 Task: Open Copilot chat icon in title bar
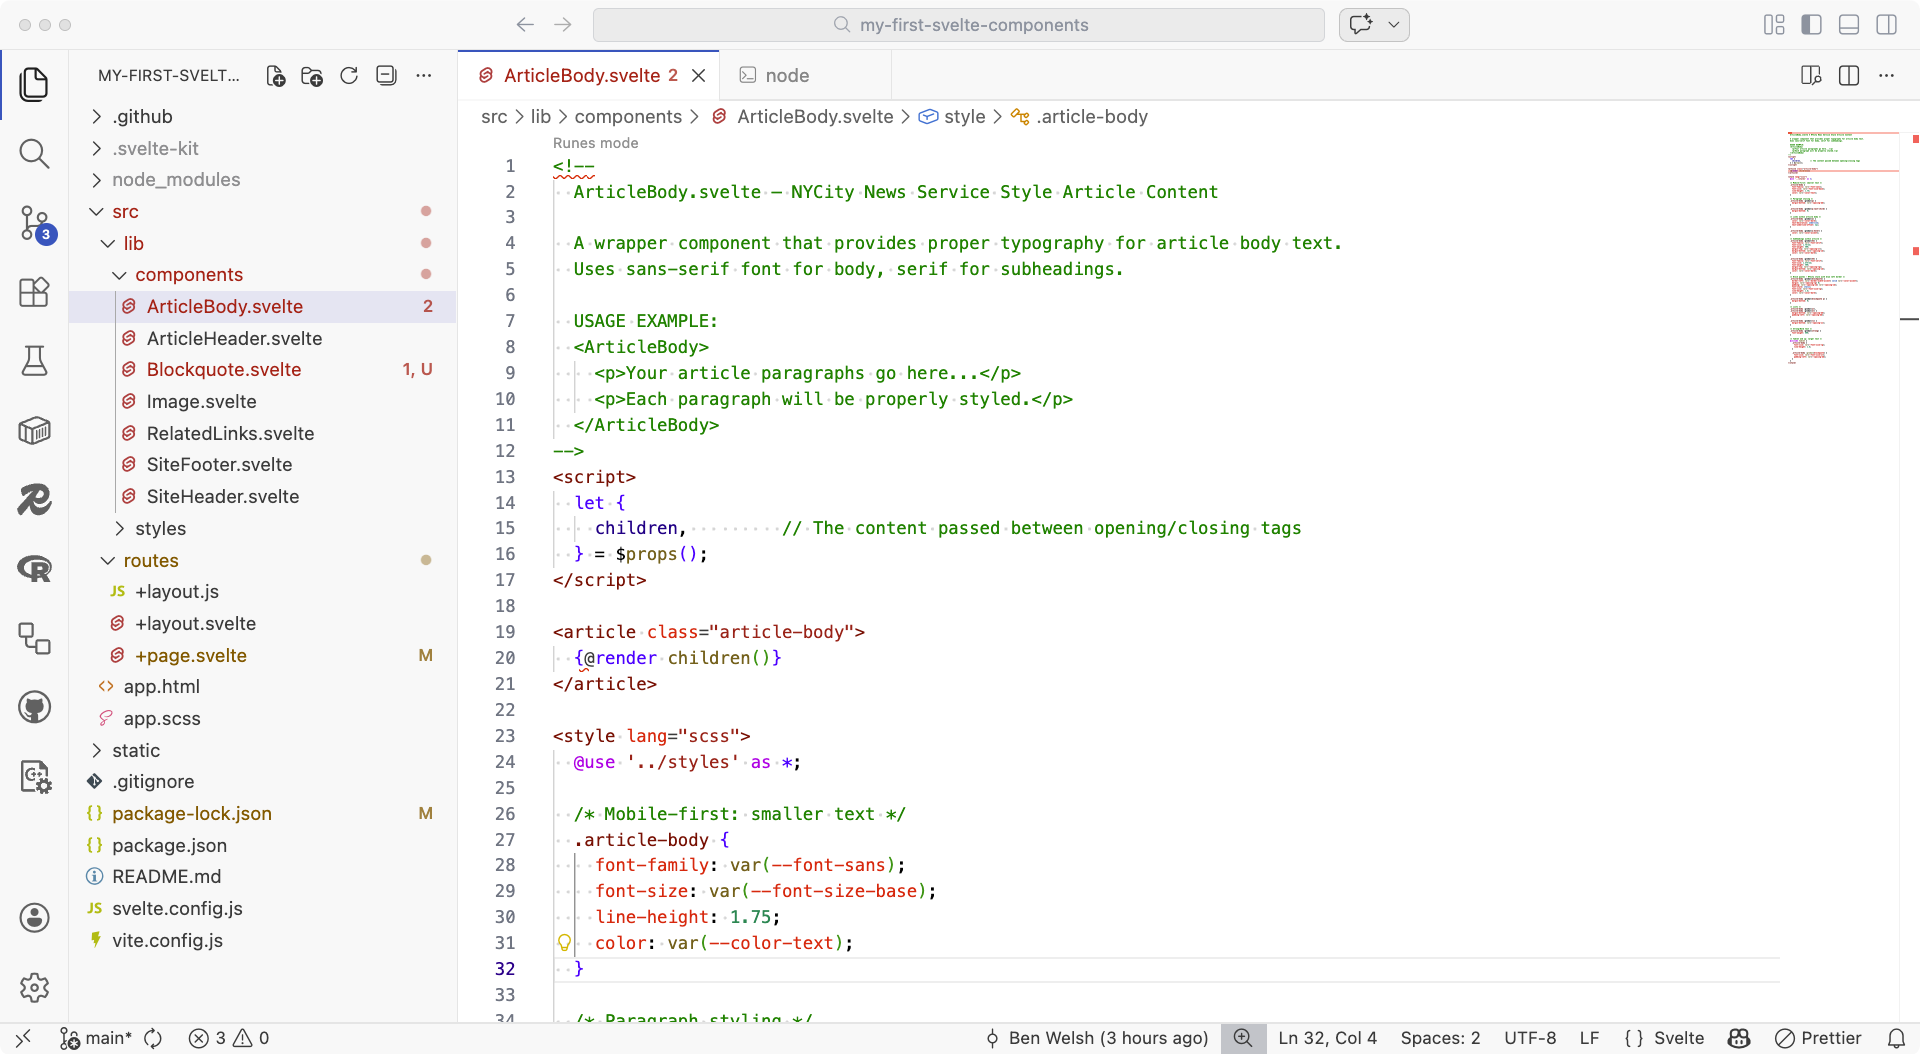tap(1361, 25)
